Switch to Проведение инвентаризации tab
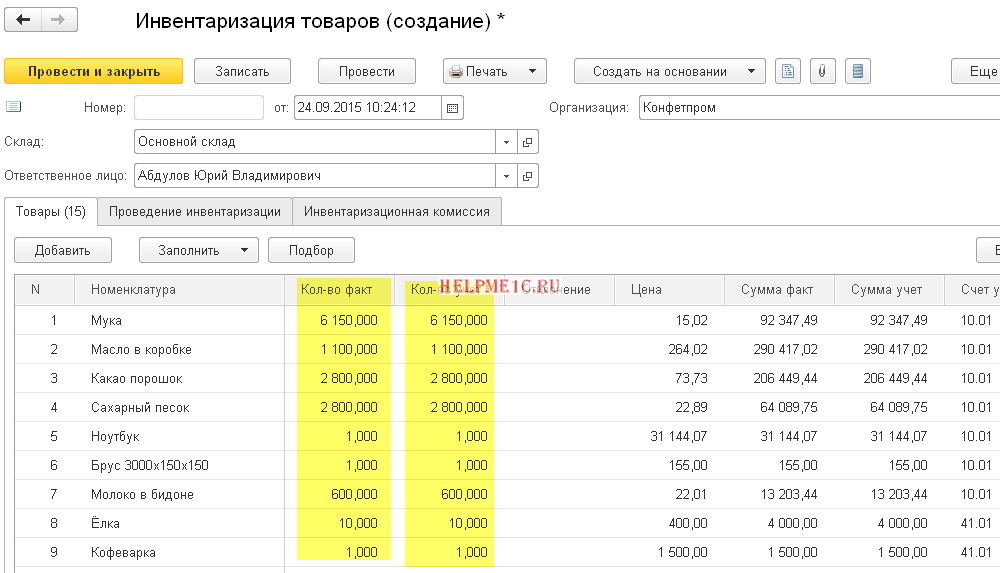Viewport: 1000px width, 573px height. (194, 211)
